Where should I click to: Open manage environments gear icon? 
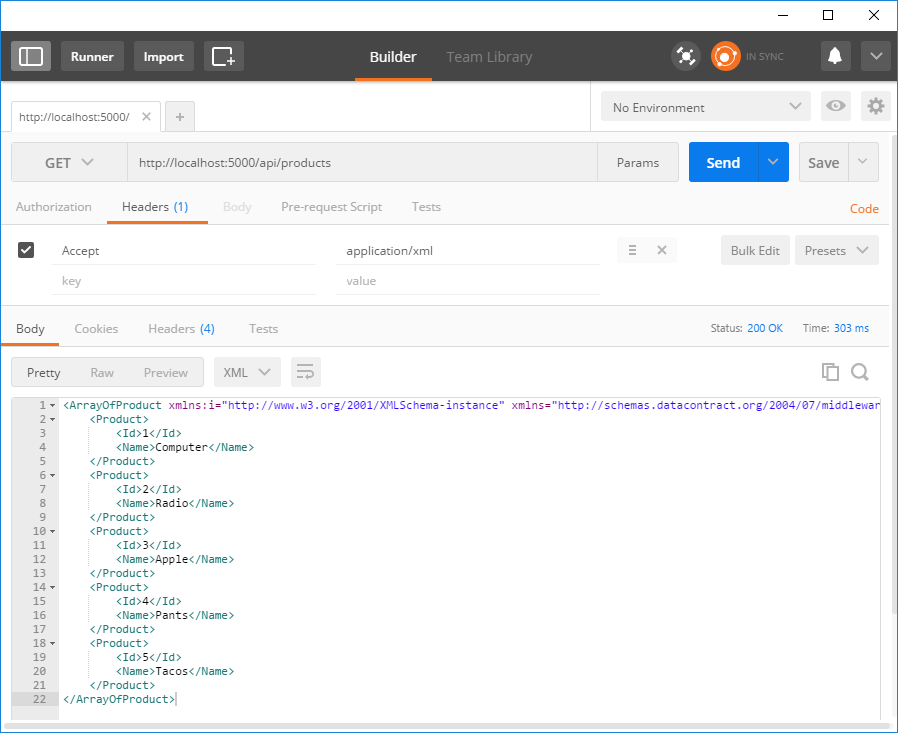click(x=876, y=107)
